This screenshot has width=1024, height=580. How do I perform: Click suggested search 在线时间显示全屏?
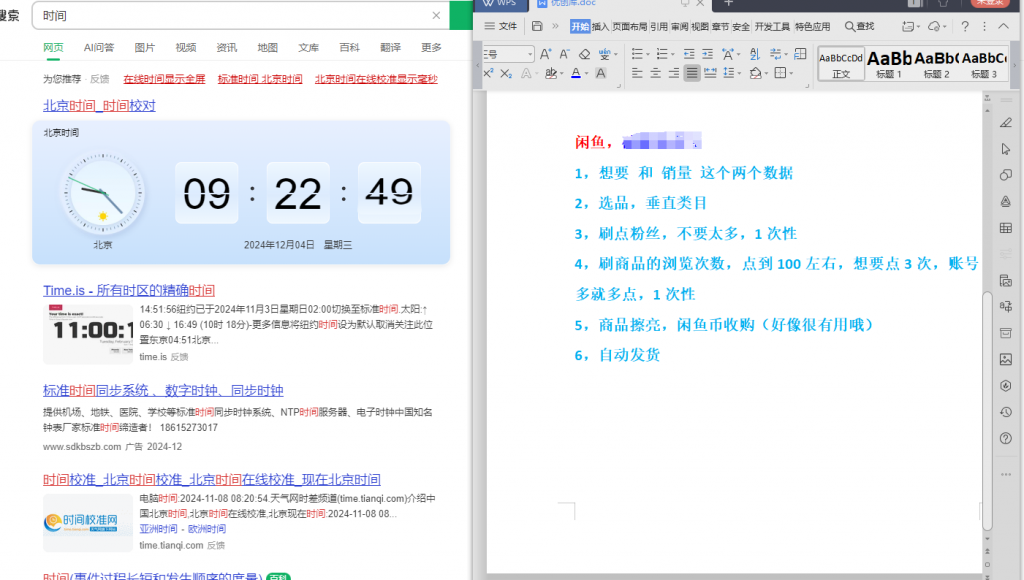point(164,79)
